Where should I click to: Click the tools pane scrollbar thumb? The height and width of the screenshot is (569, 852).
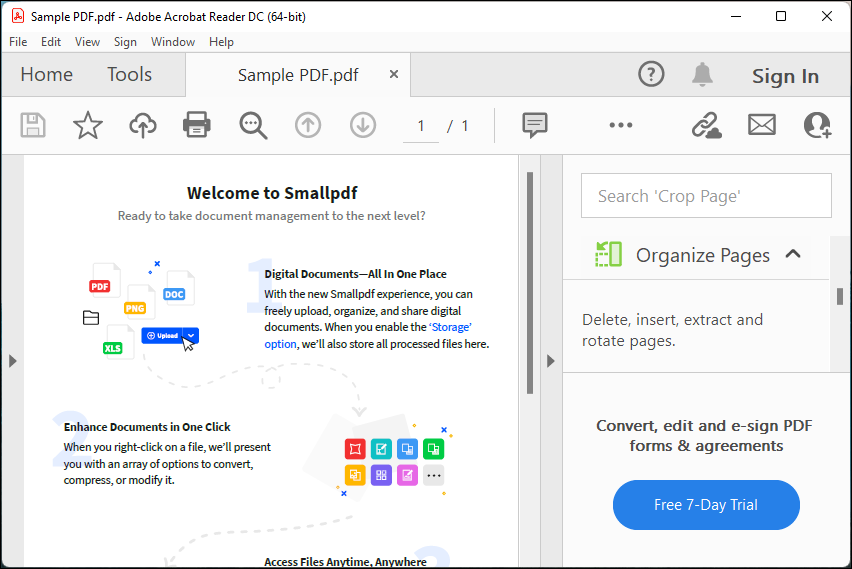(840, 296)
